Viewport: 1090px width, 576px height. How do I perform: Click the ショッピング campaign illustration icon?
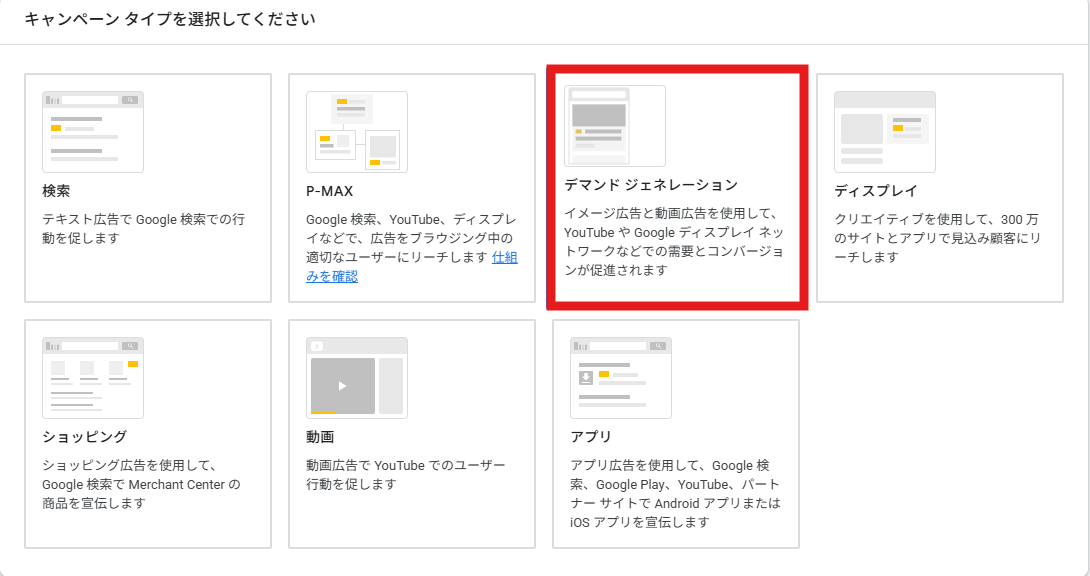click(x=93, y=377)
